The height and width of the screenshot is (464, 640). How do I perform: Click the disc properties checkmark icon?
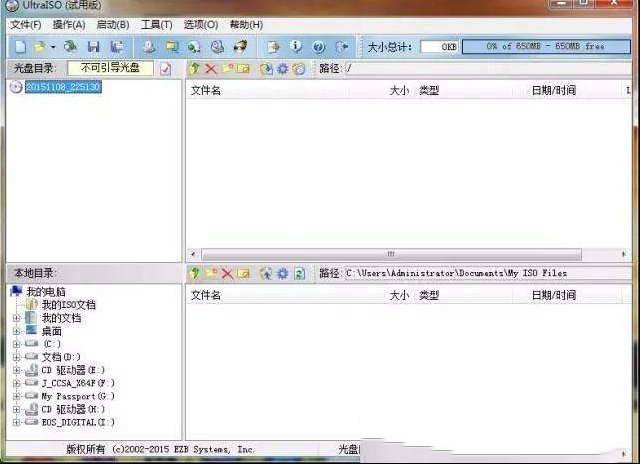pyautogui.click(x=165, y=69)
